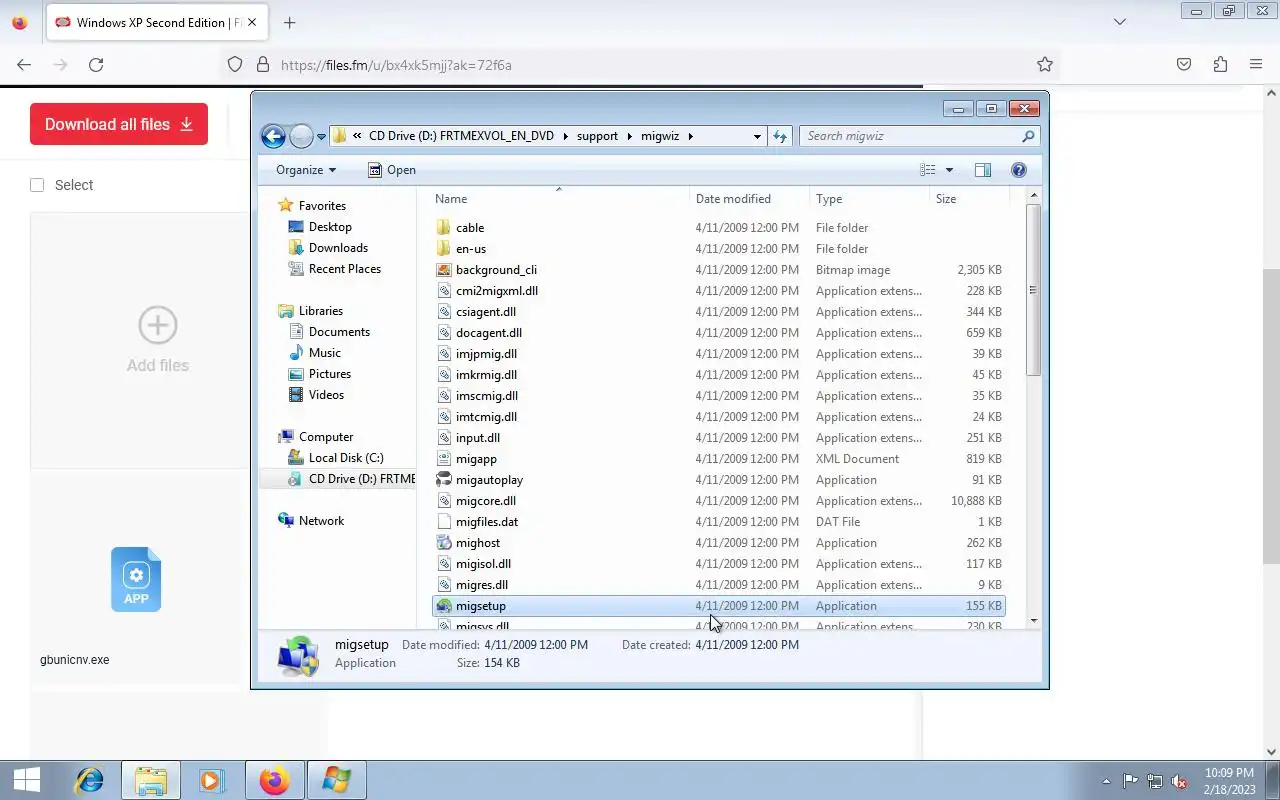The height and width of the screenshot is (800, 1280).
Task: Select the migsetup application icon
Action: click(445, 606)
